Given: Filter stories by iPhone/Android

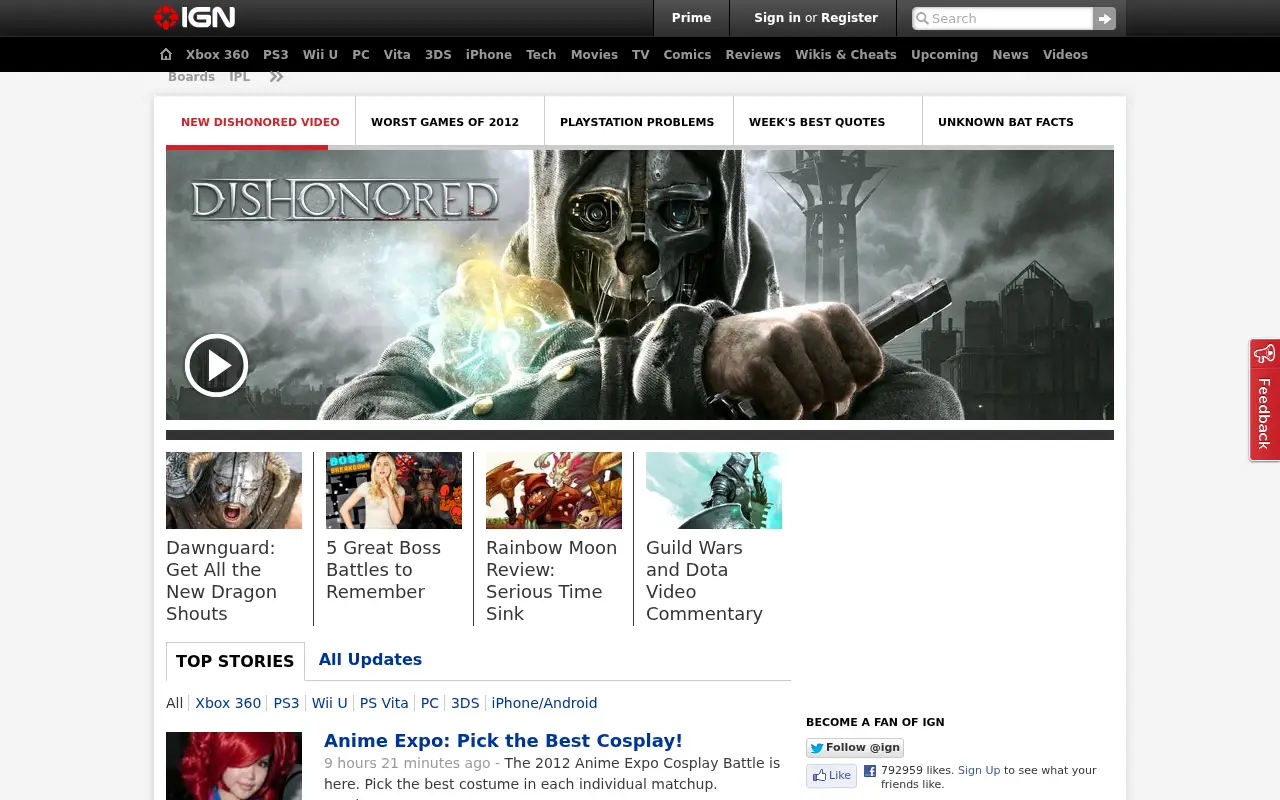Looking at the screenshot, I should (544, 703).
